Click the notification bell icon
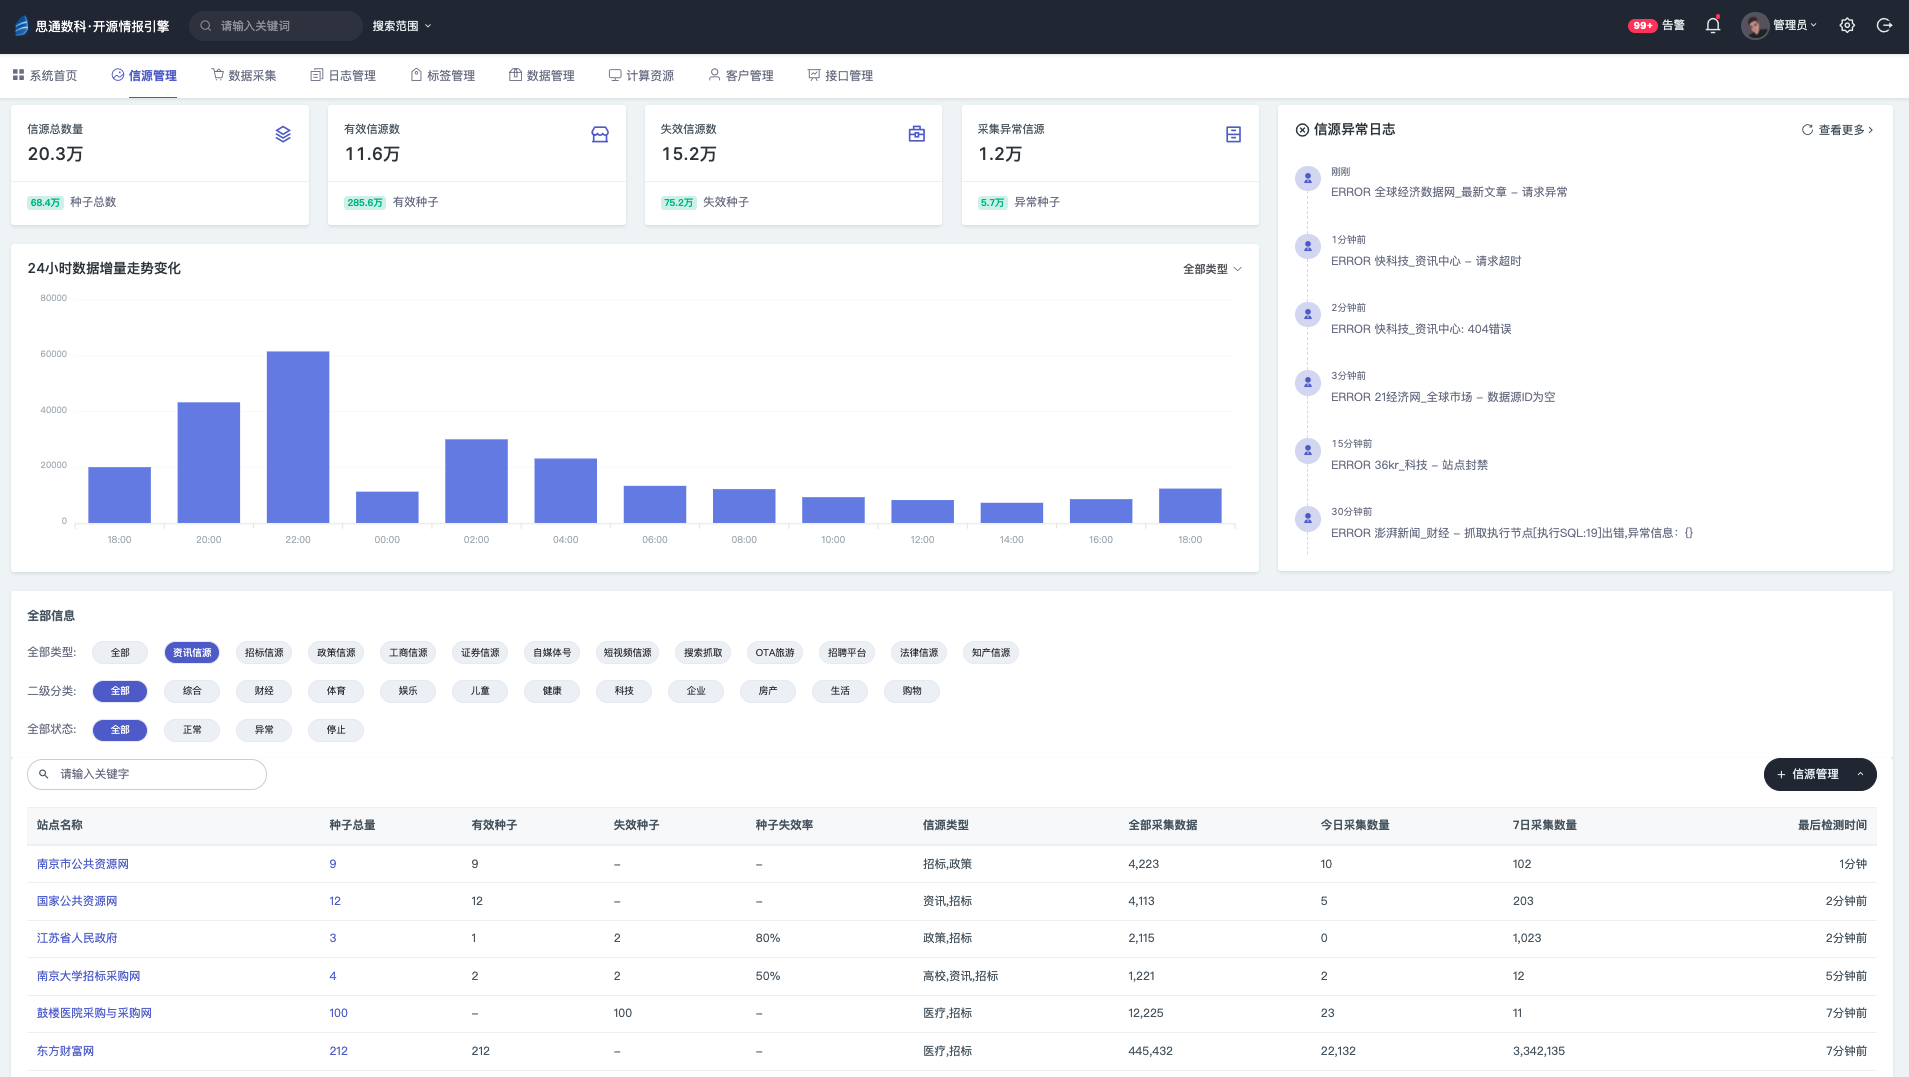Viewport: 1909px width, 1077px height. 1712,26
